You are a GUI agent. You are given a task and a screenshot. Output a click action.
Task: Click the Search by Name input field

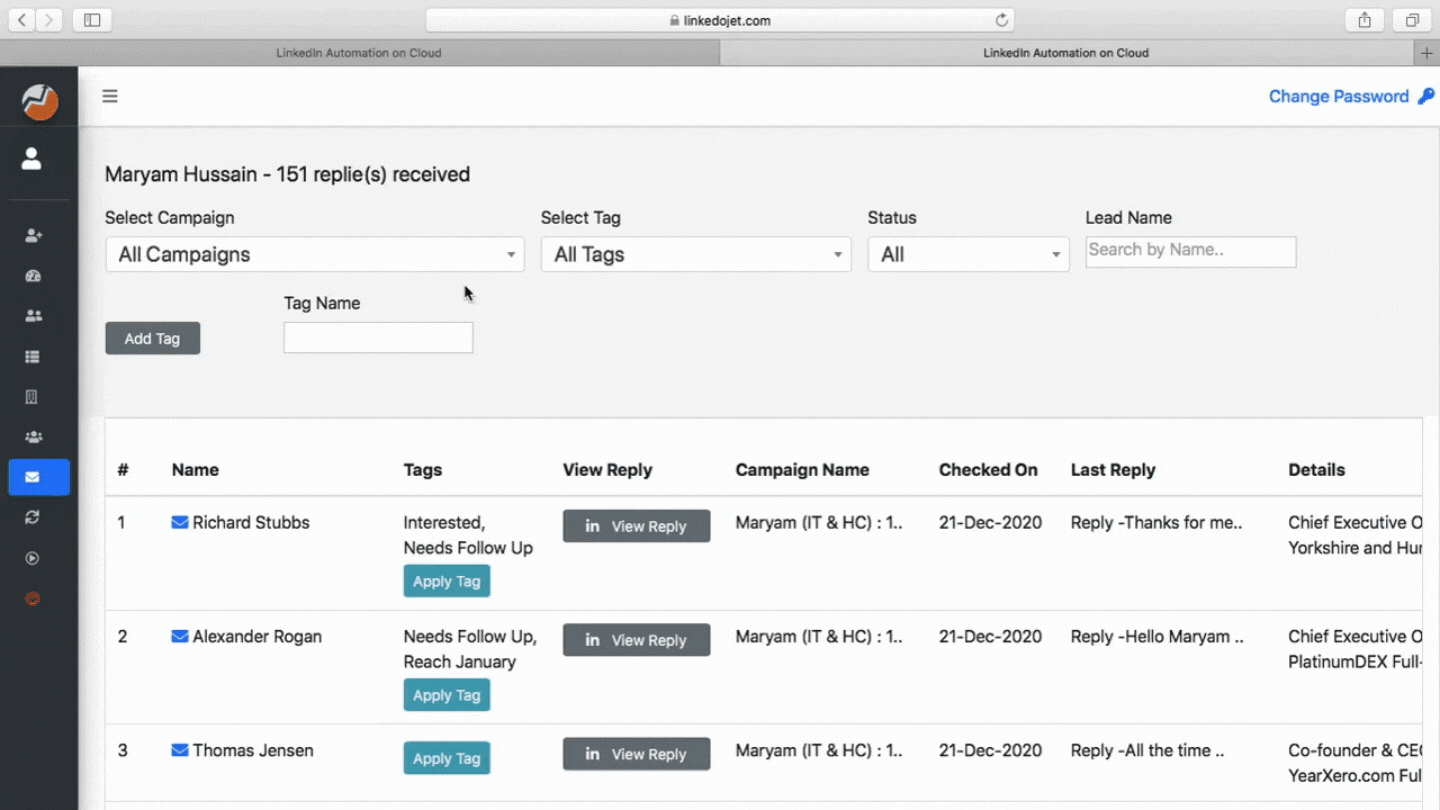click(x=1191, y=252)
